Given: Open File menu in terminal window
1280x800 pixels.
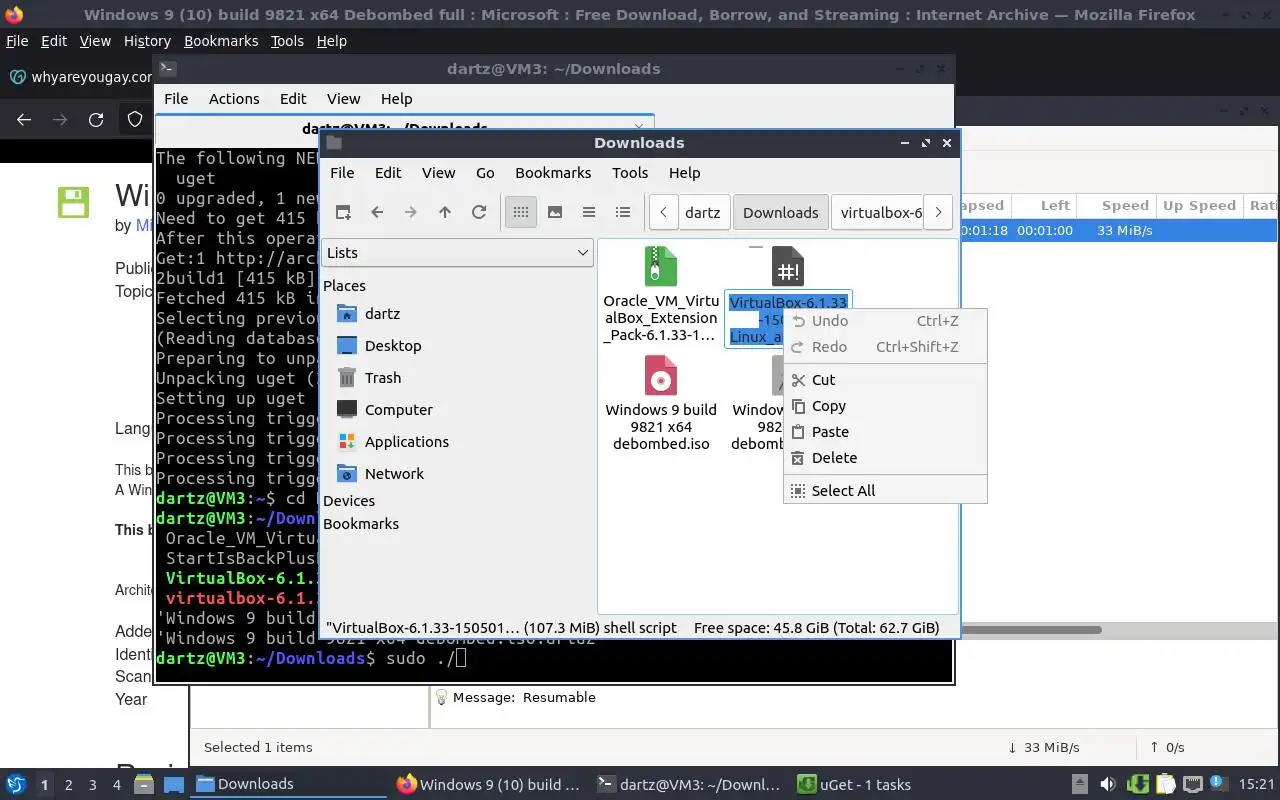Looking at the screenshot, I should pyautogui.click(x=176, y=98).
